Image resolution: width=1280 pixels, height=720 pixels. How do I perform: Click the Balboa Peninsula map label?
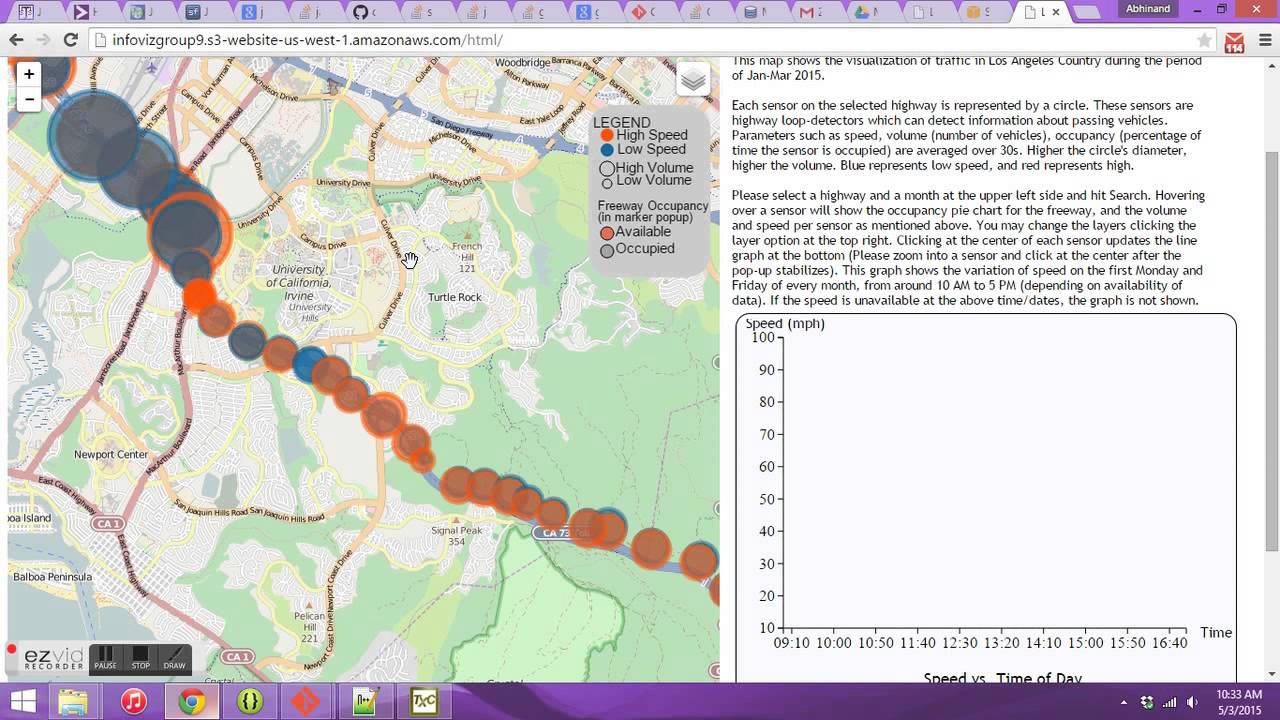(x=52, y=577)
